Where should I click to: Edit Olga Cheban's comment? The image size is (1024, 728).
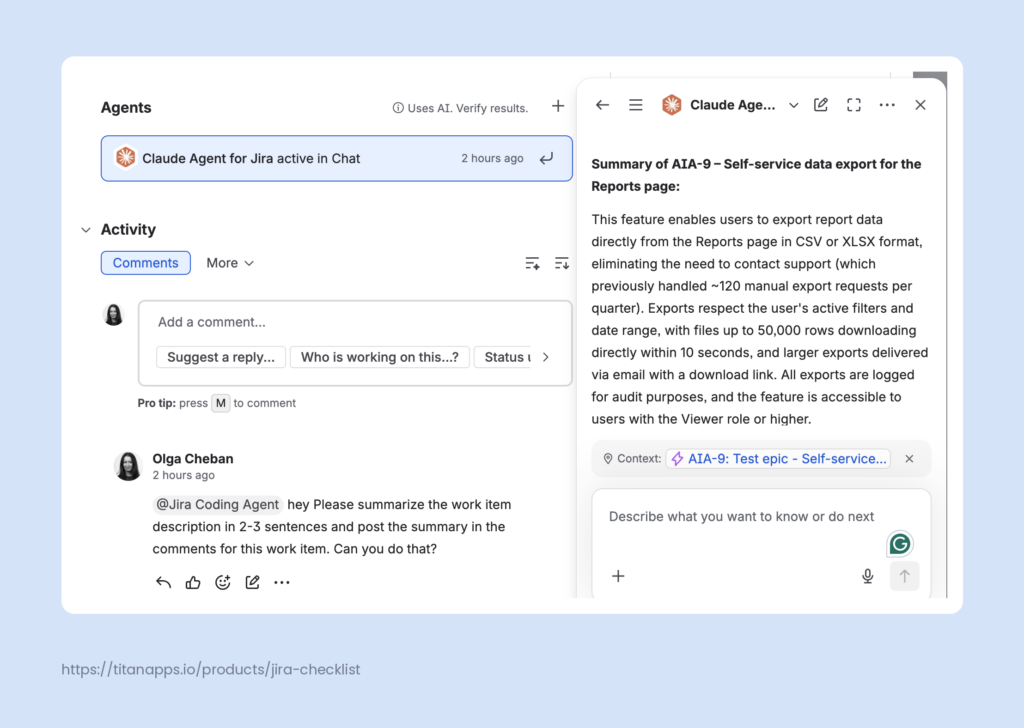(252, 582)
